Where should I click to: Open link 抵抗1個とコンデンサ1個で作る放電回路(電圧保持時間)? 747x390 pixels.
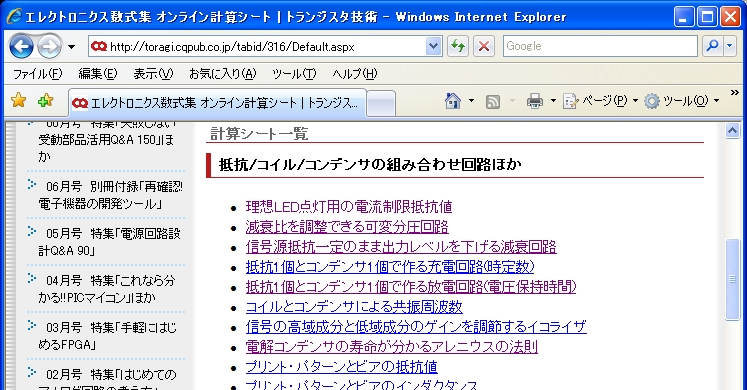pyautogui.click(x=411, y=287)
